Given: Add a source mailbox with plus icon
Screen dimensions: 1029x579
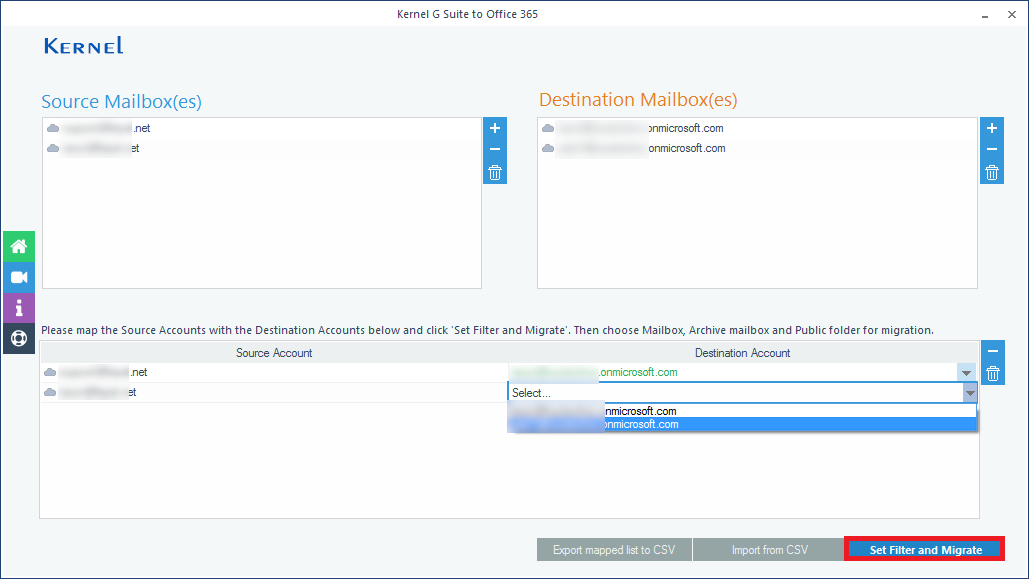Looking at the screenshot, I should tap(495, 128).
